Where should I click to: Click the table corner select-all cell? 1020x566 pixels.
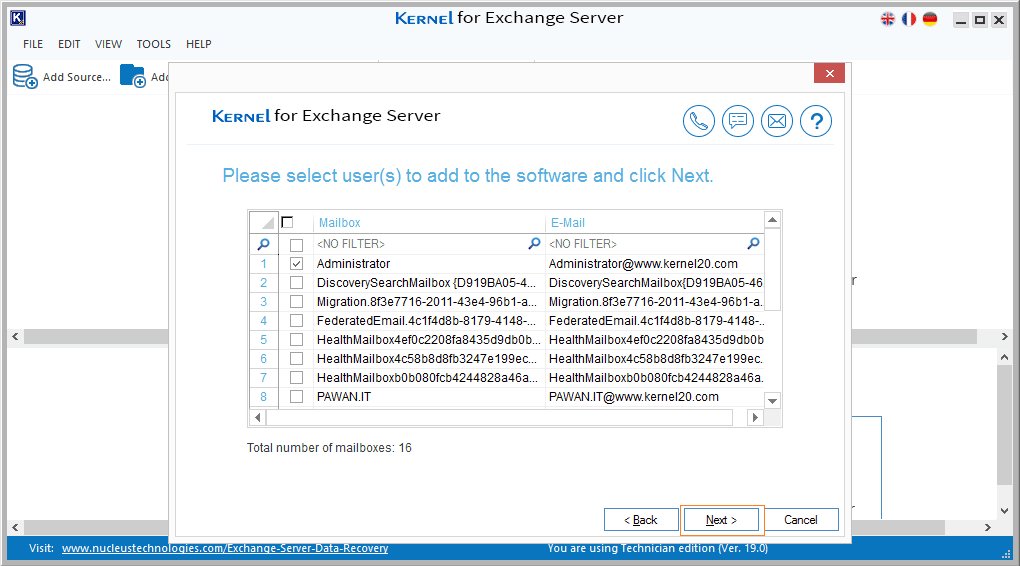pyautogui.click(x=264, y=222)
